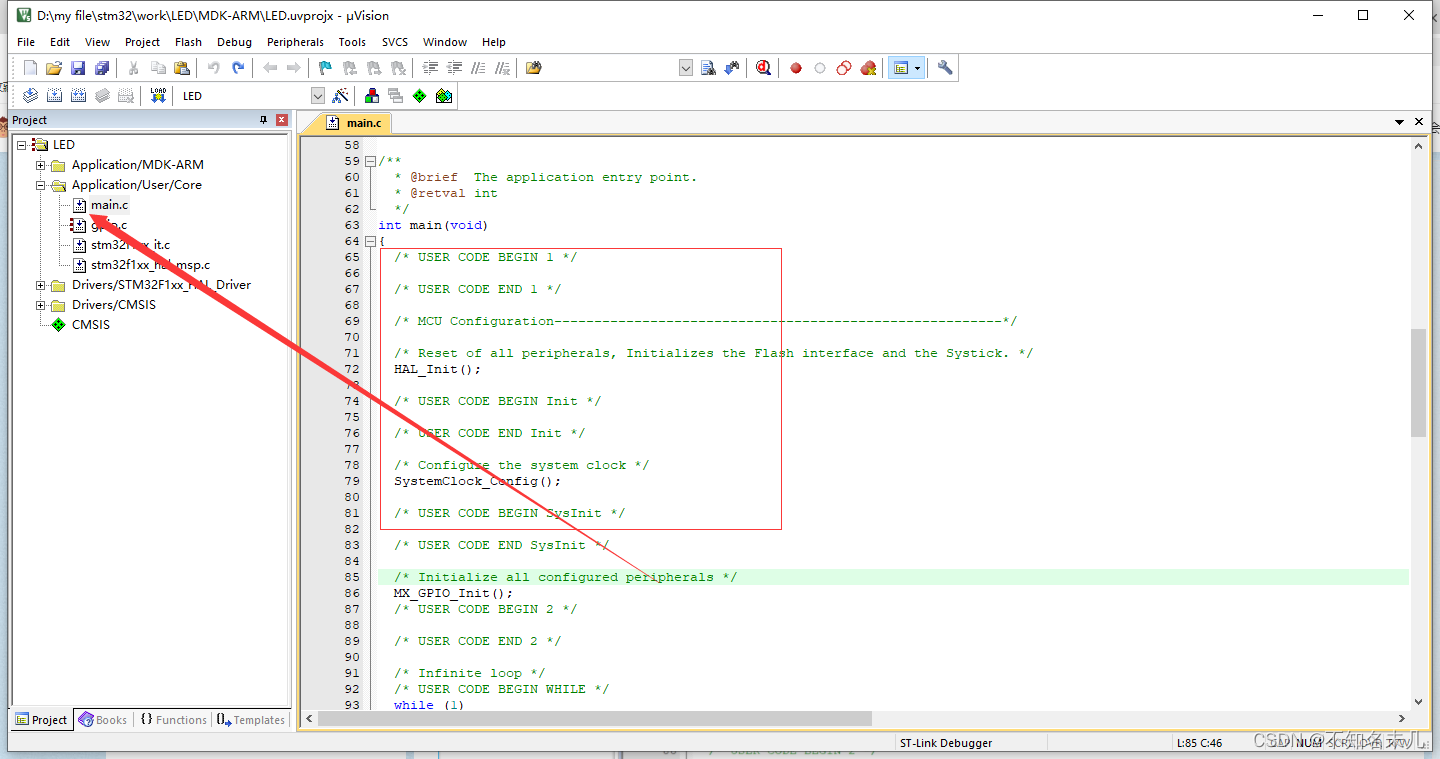Viewport: 1440px width, 759px height.
Task: Click the editor horizontal scrollbar thumb
Action: click(x=595, y=718)
